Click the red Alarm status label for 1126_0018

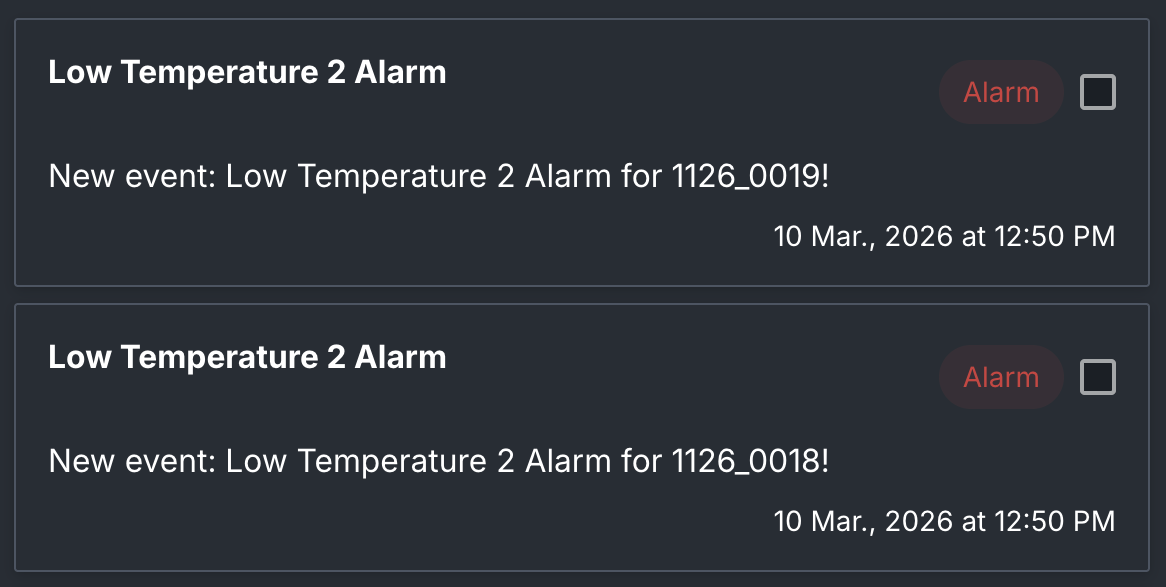(x=1000, y=377)
